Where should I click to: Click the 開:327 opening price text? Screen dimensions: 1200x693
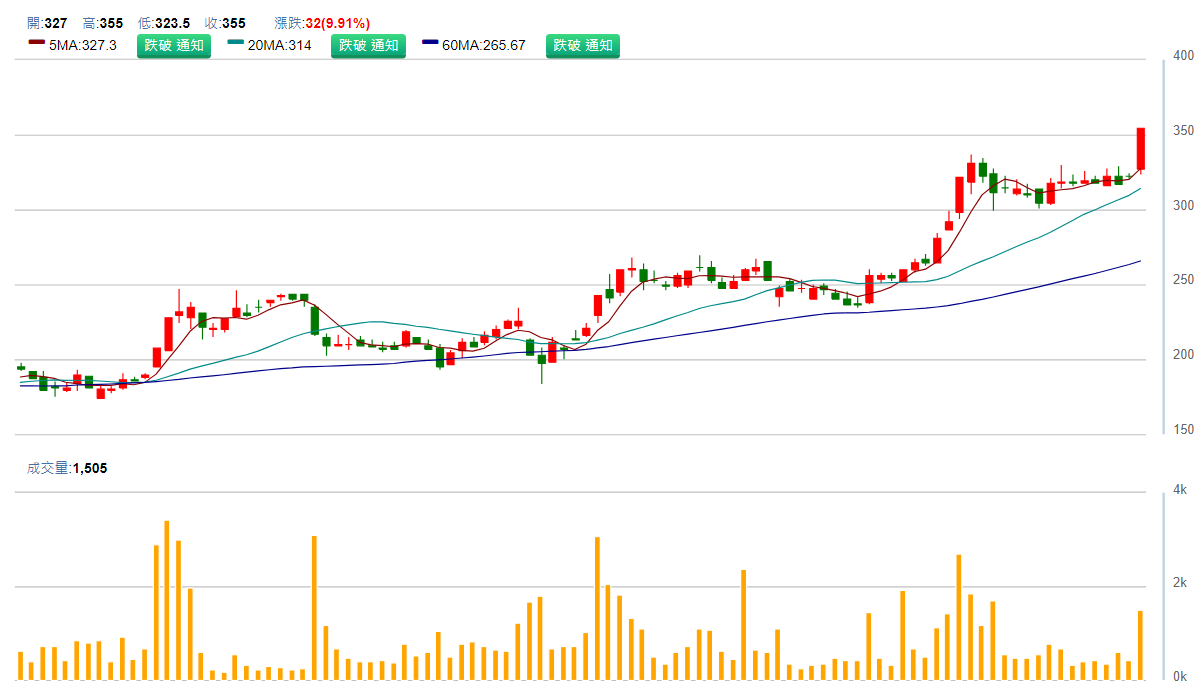(x=47, y=23)
